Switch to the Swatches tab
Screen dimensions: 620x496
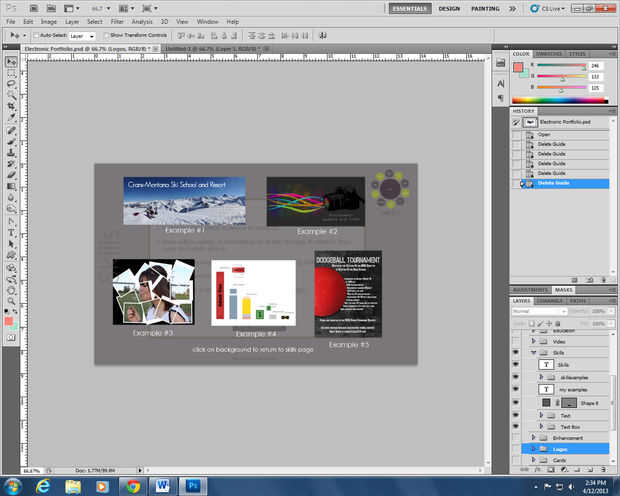(x=548, y=53)
